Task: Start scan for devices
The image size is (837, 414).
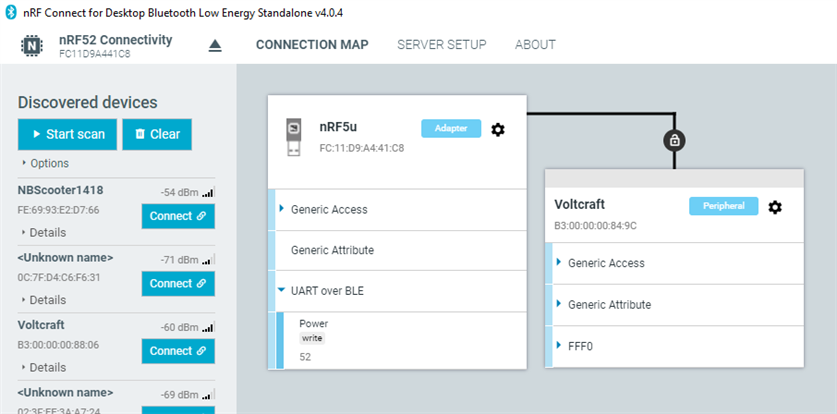Action: (67, 134)
